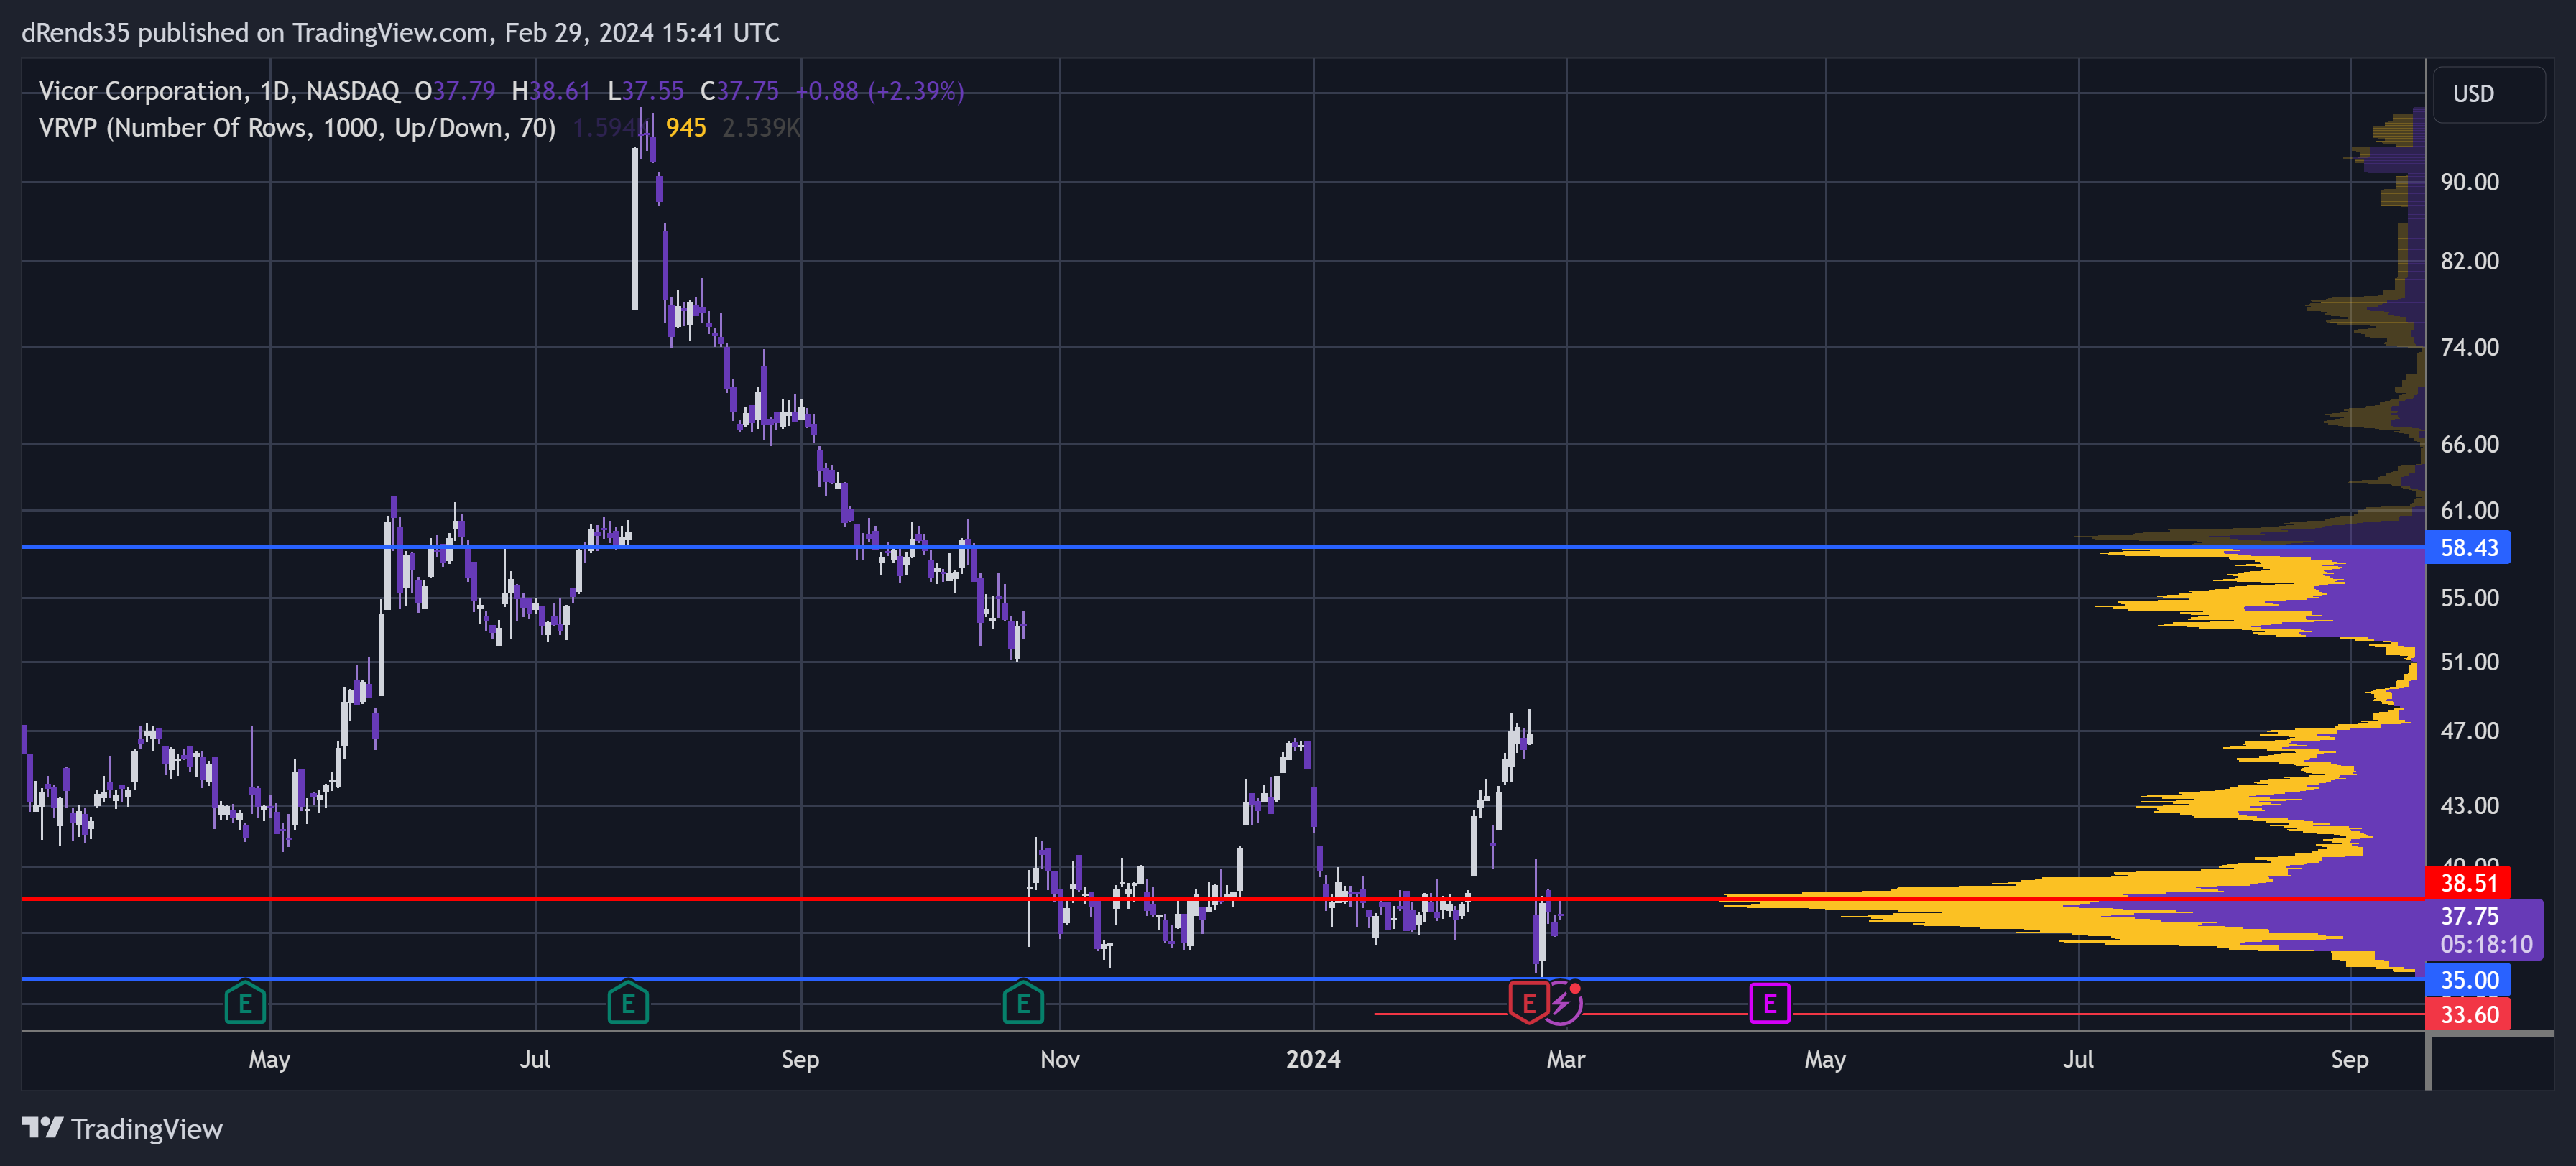Click the 2.539K VRVP total value
The height and width of the screenshot is (1166, 2576).
click(761, 128)
